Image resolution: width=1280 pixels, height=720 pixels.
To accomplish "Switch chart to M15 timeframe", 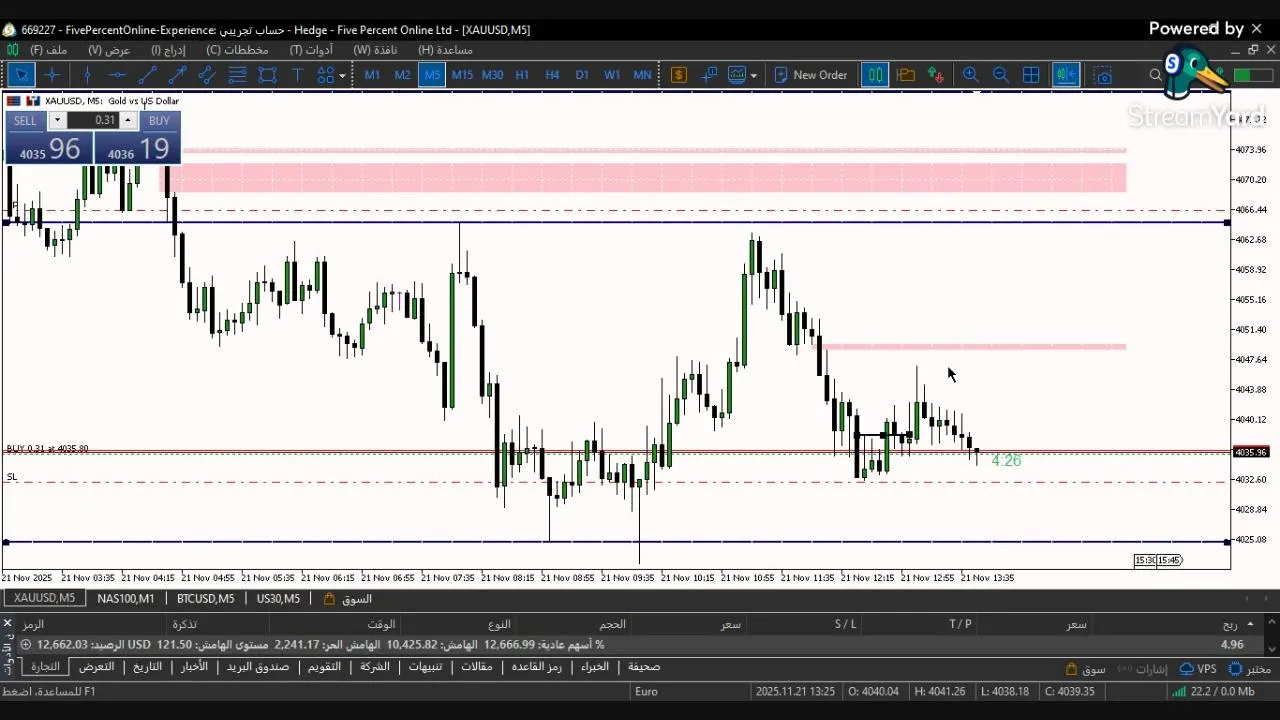I will point(462,75).
